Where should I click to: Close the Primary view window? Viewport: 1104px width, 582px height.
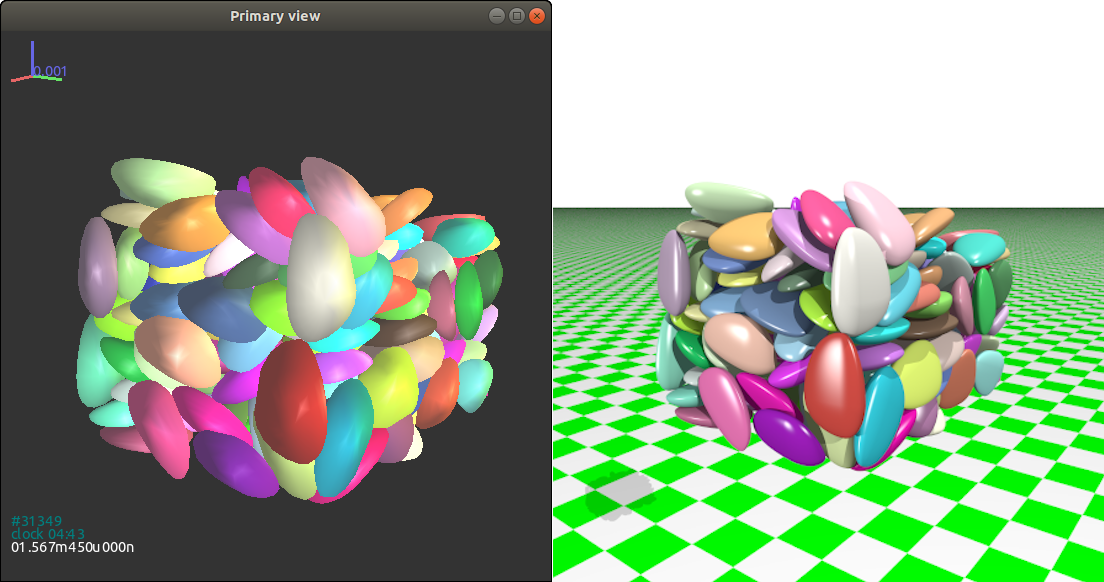538,15
